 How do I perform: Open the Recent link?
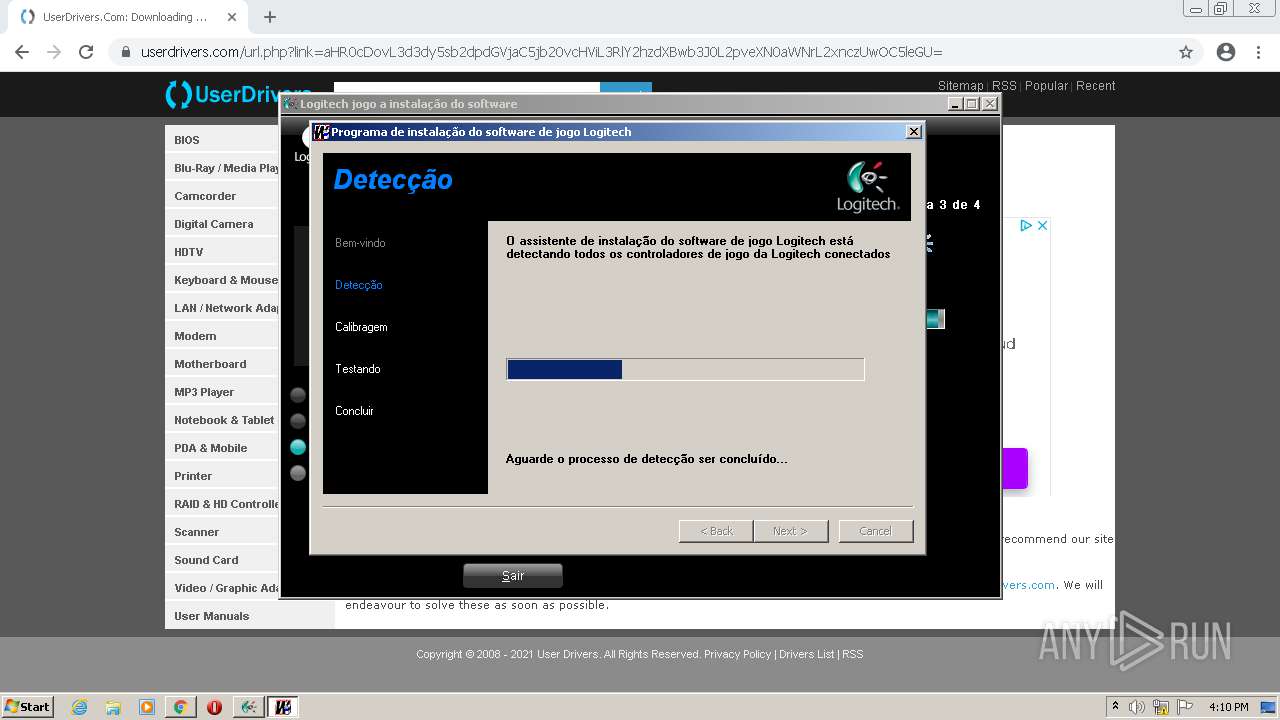(1095, 86)
